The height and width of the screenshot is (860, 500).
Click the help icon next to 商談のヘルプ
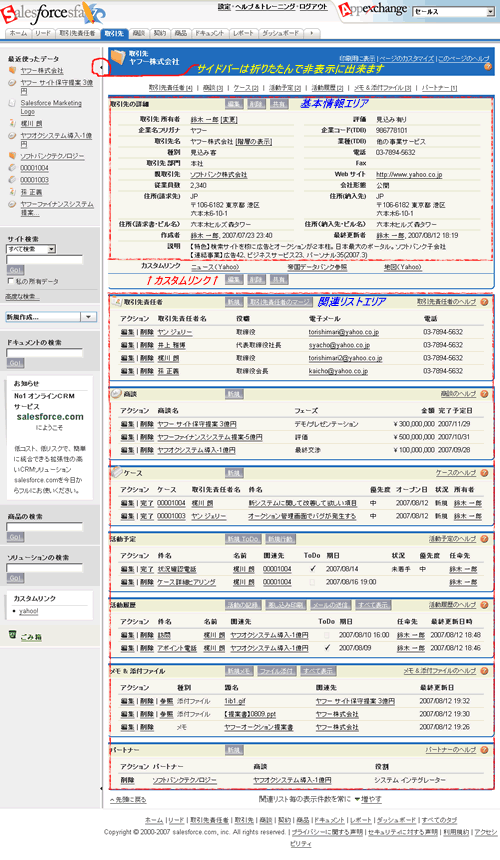[484, 394]
